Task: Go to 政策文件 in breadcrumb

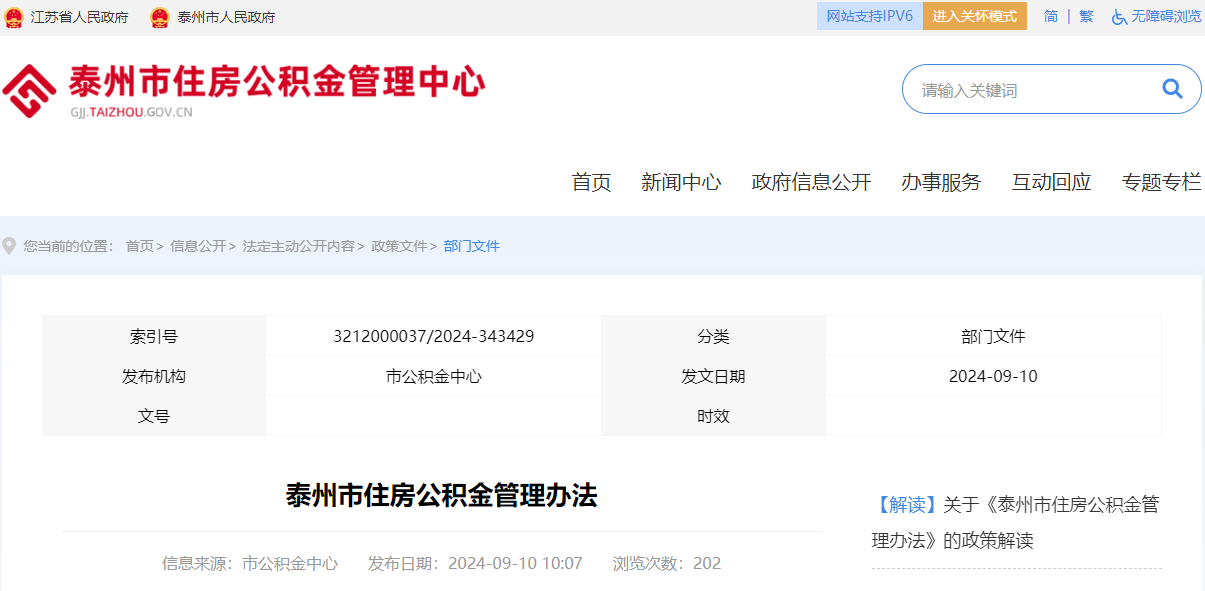Action: point(399,246)
